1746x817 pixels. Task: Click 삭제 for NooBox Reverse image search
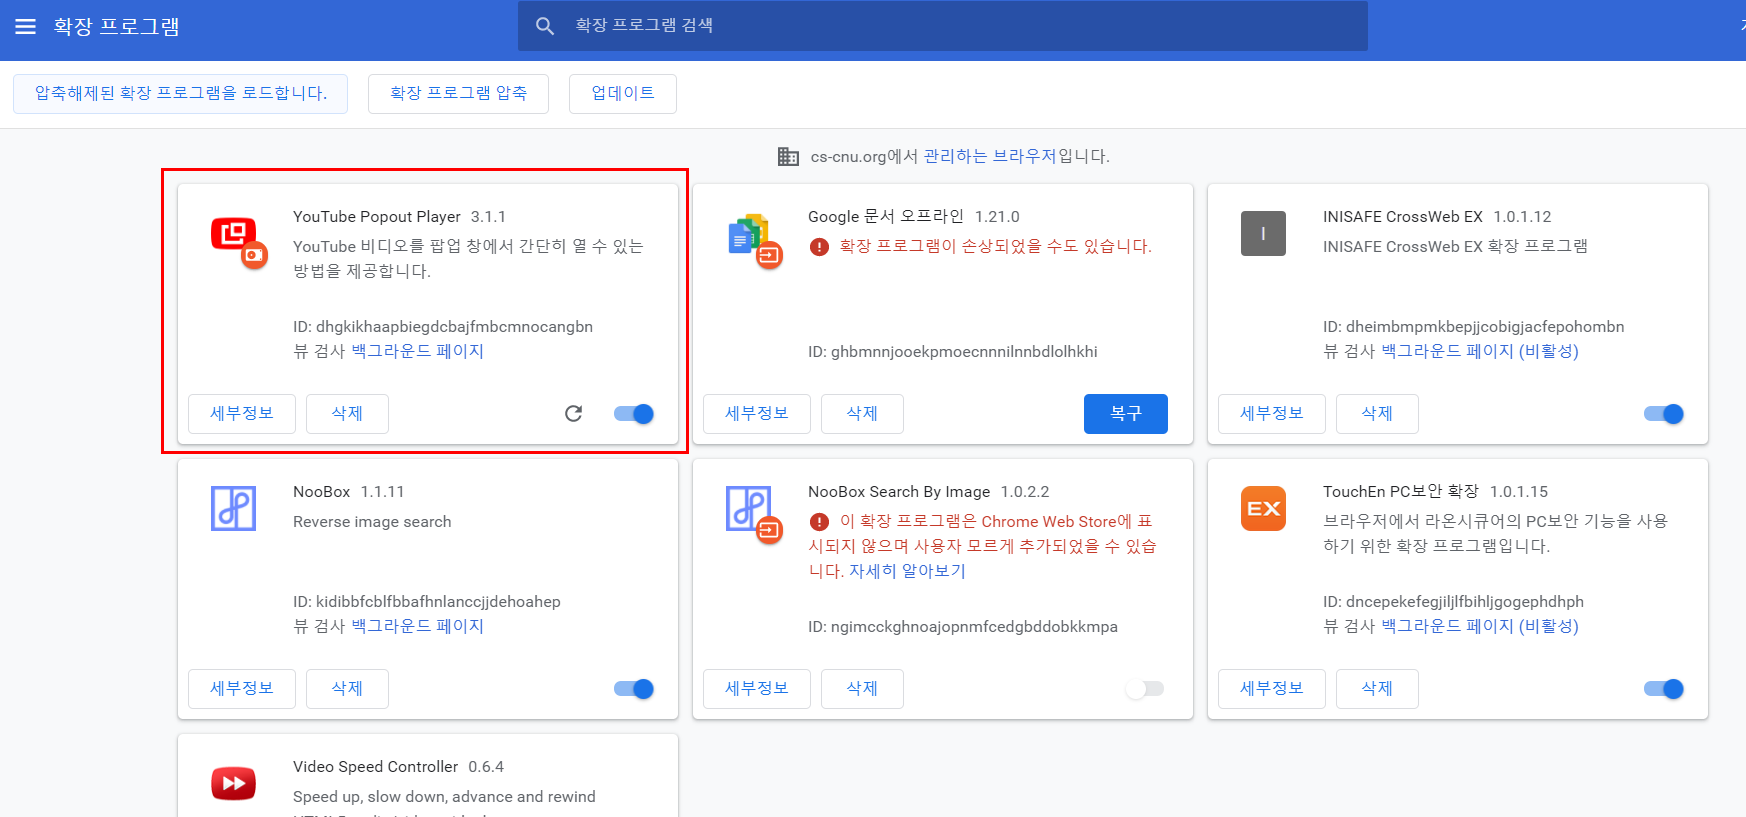coord(347,689)
